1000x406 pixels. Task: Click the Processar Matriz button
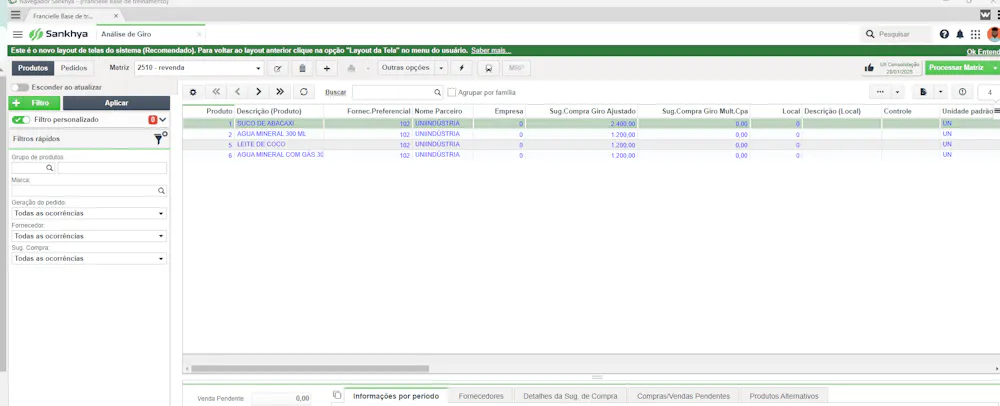point(956,68)
